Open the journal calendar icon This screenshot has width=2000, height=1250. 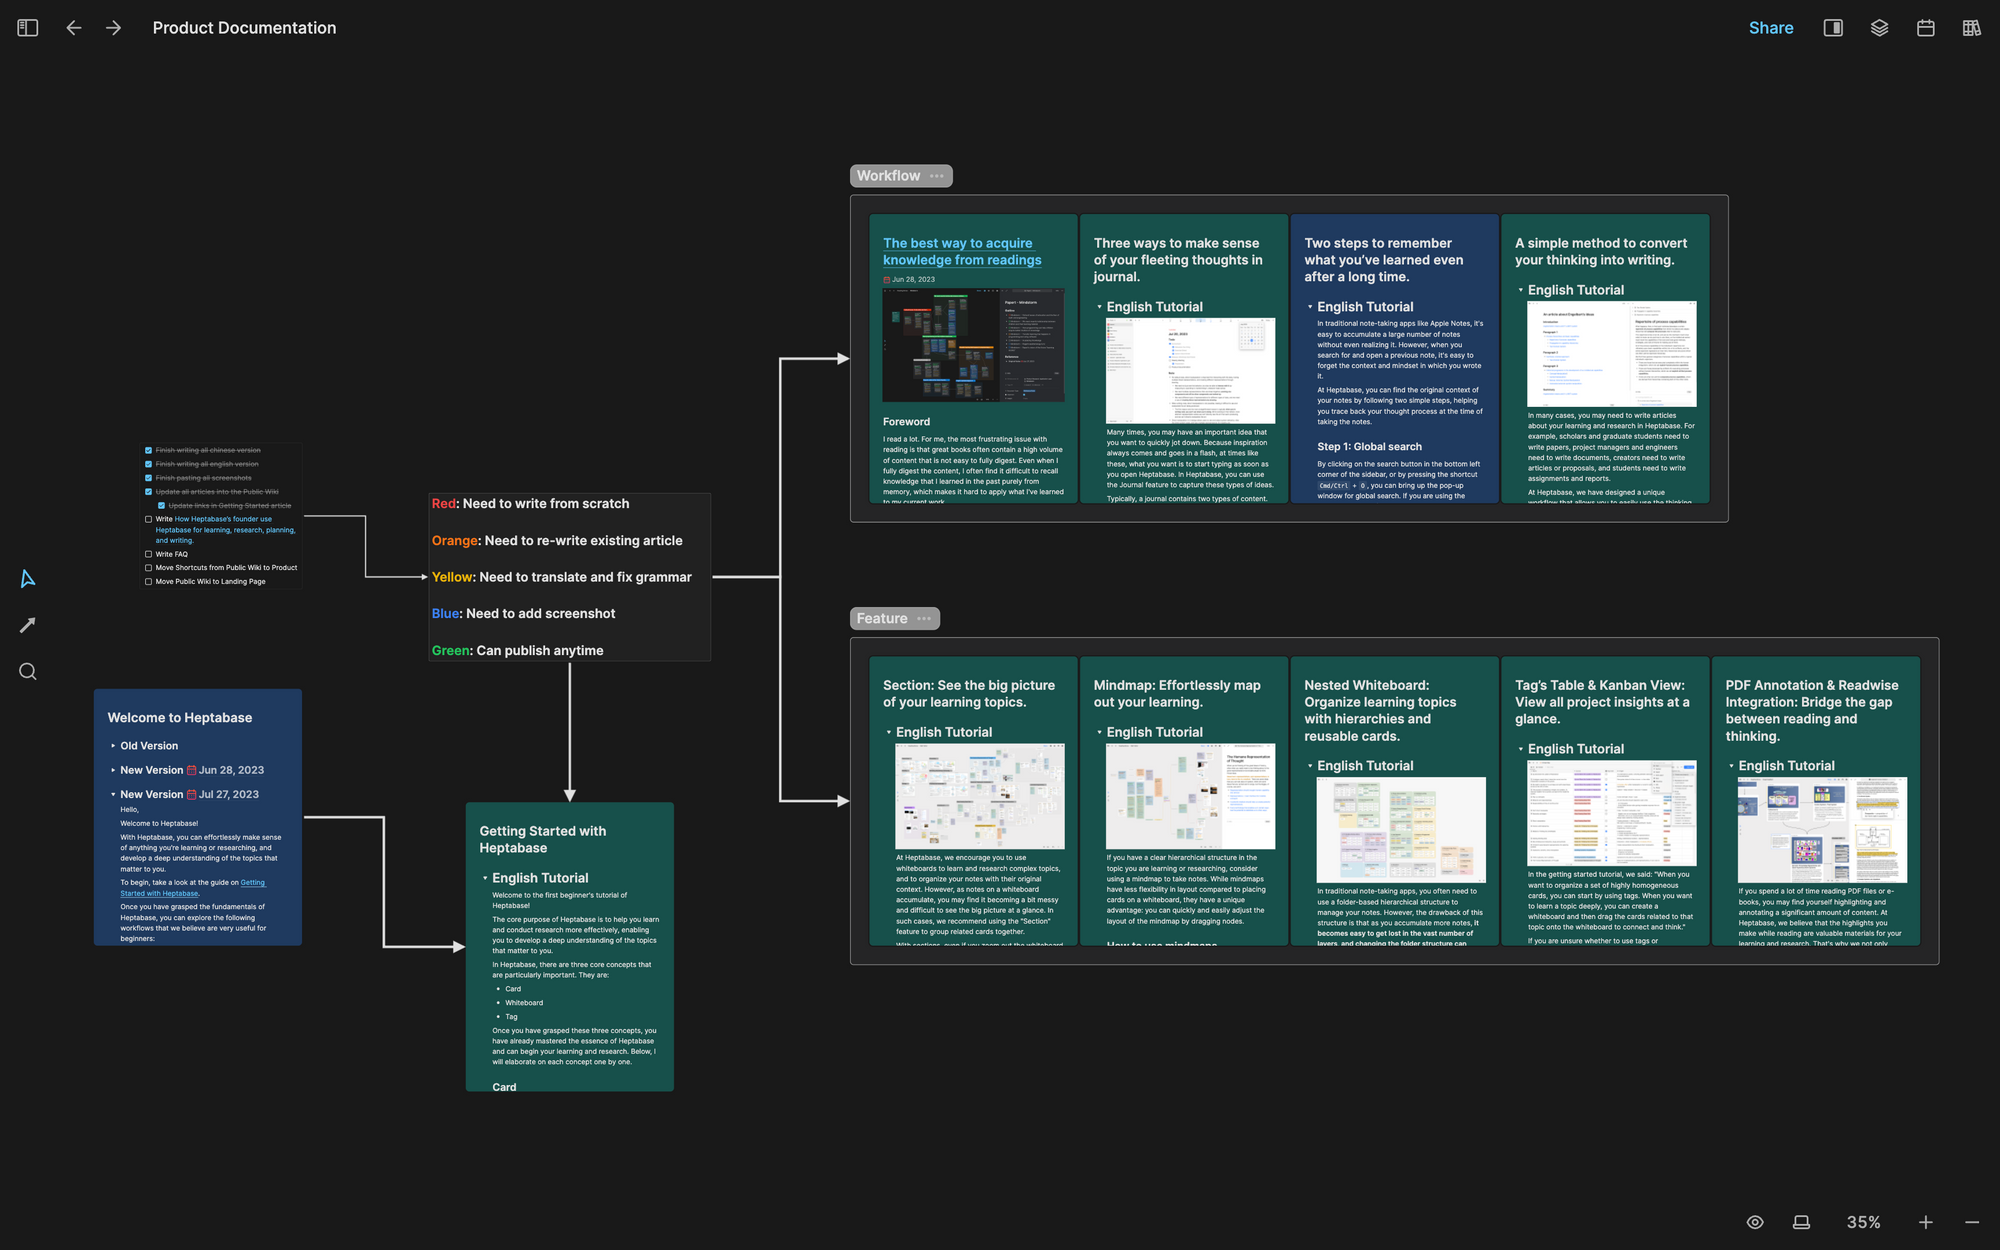(x=1925, y=28)
